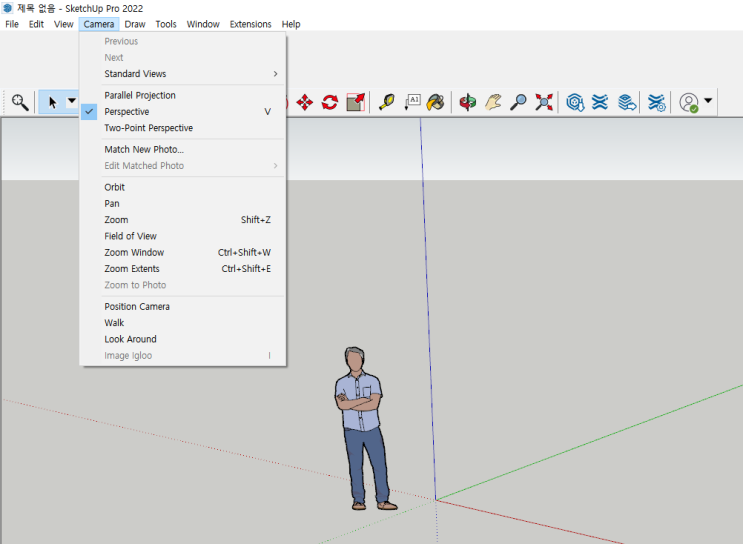Select the Zoom magnifier tool in toolbar

tap(518, 102)
